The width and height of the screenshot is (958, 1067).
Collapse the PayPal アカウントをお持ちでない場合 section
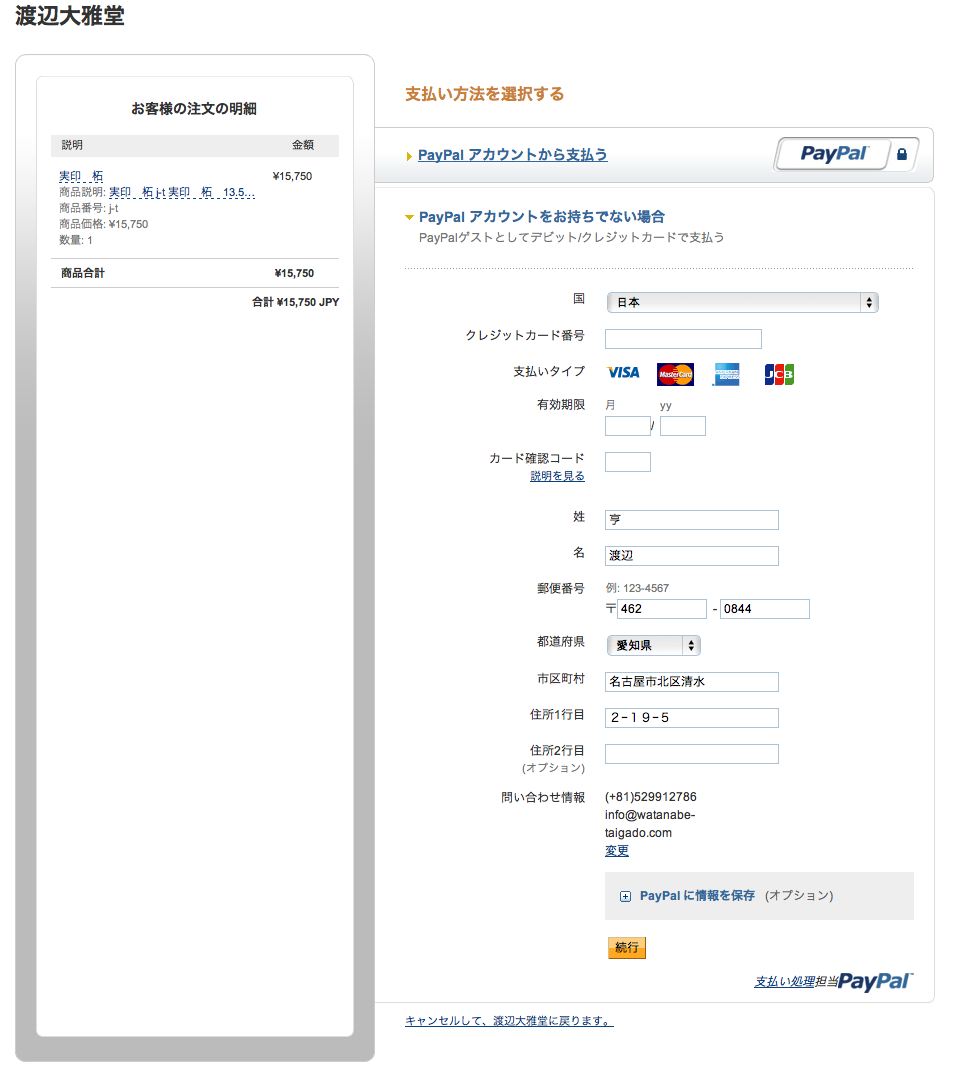[409, 217]
